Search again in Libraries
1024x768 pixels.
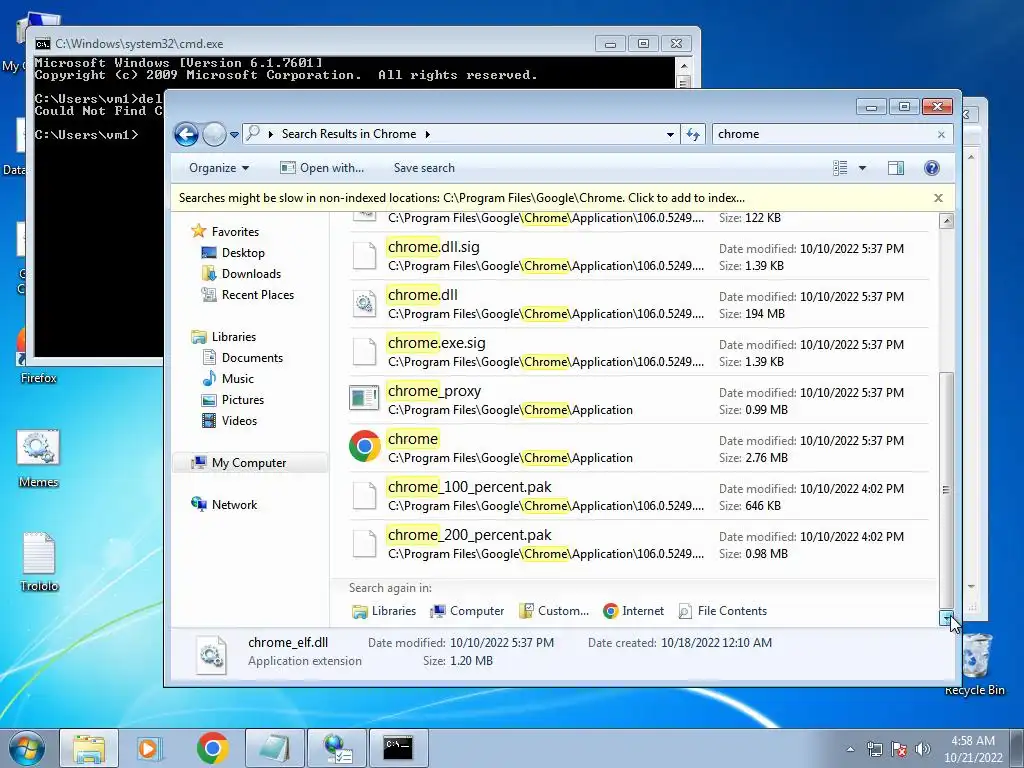pyautogui.click(x=384, y=611)
